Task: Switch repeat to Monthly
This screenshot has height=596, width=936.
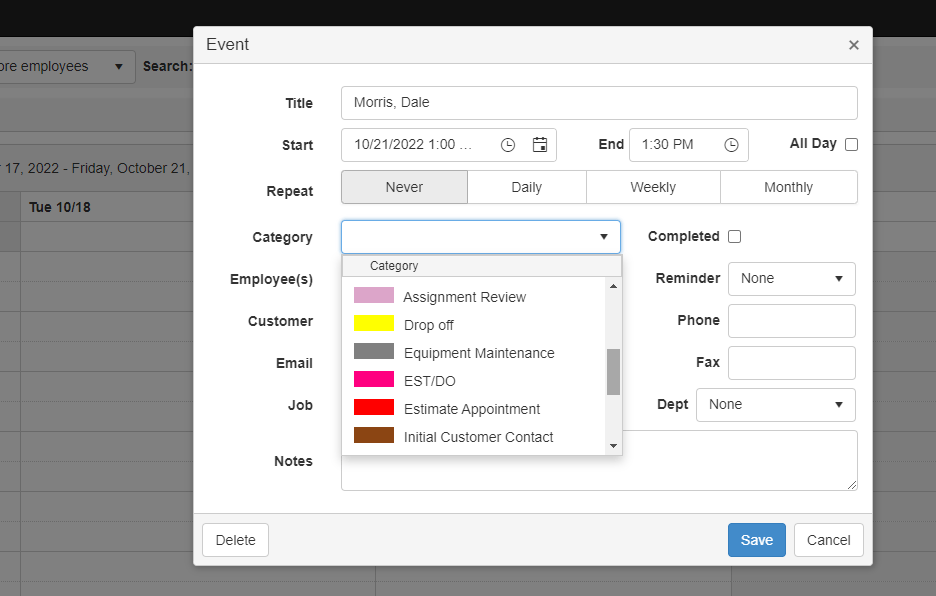Action: coord(789,187)
